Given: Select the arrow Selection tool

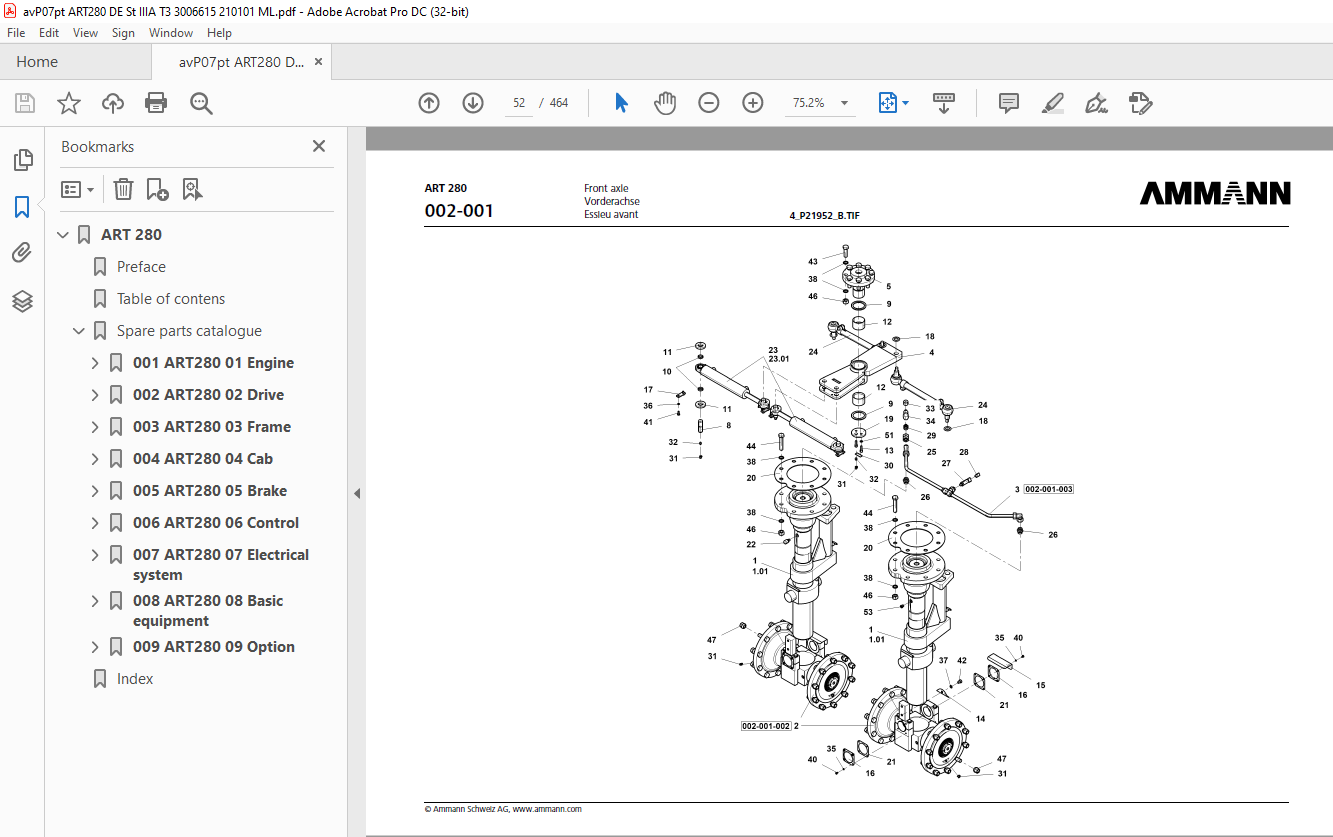Looking at the screenshot, I should click(621, 103).
